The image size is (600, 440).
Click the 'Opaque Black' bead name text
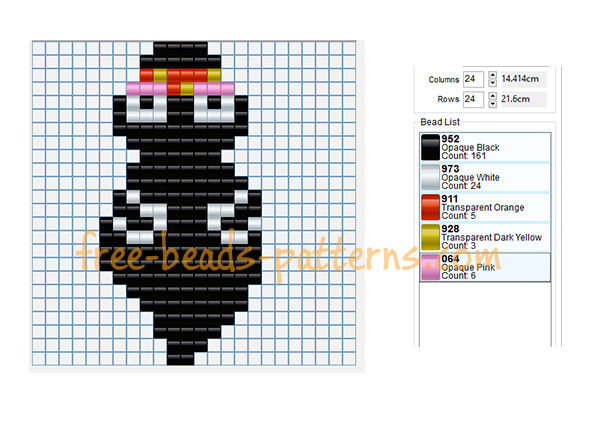pyautogui.click(x=470, y=148)
